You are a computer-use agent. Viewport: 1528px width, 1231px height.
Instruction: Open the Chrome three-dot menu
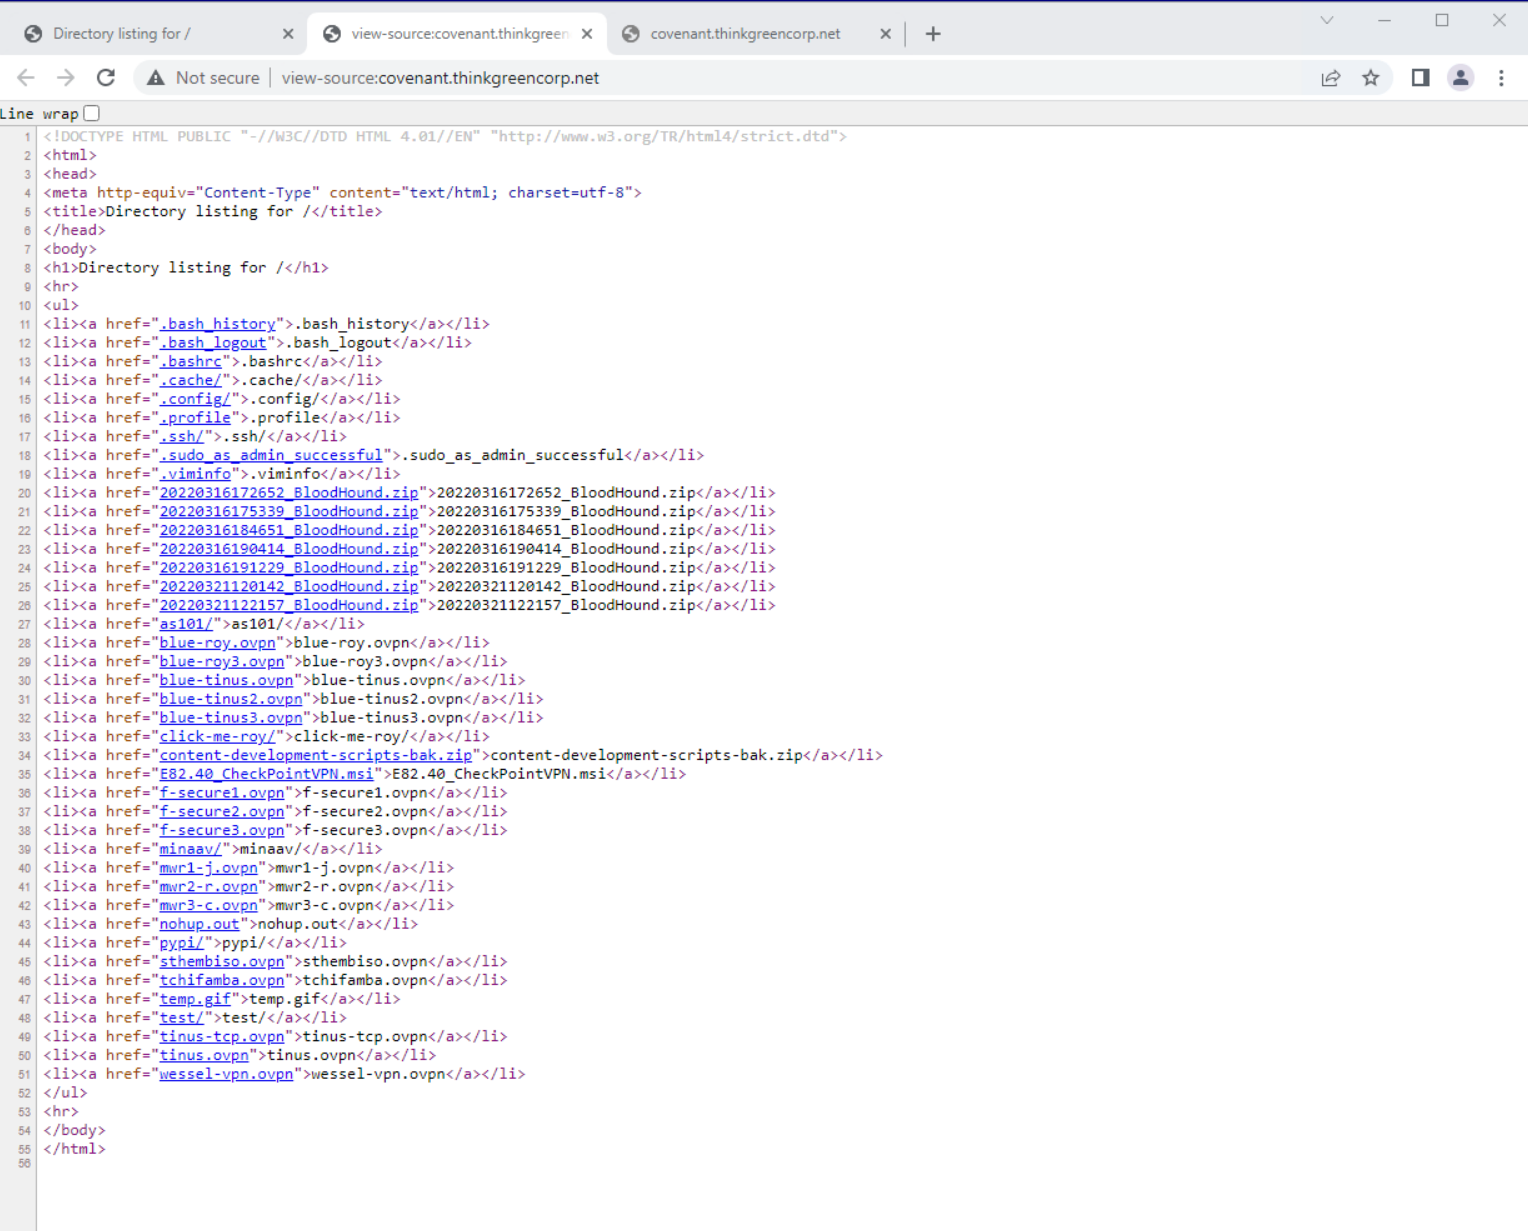tap(1501, 78)
